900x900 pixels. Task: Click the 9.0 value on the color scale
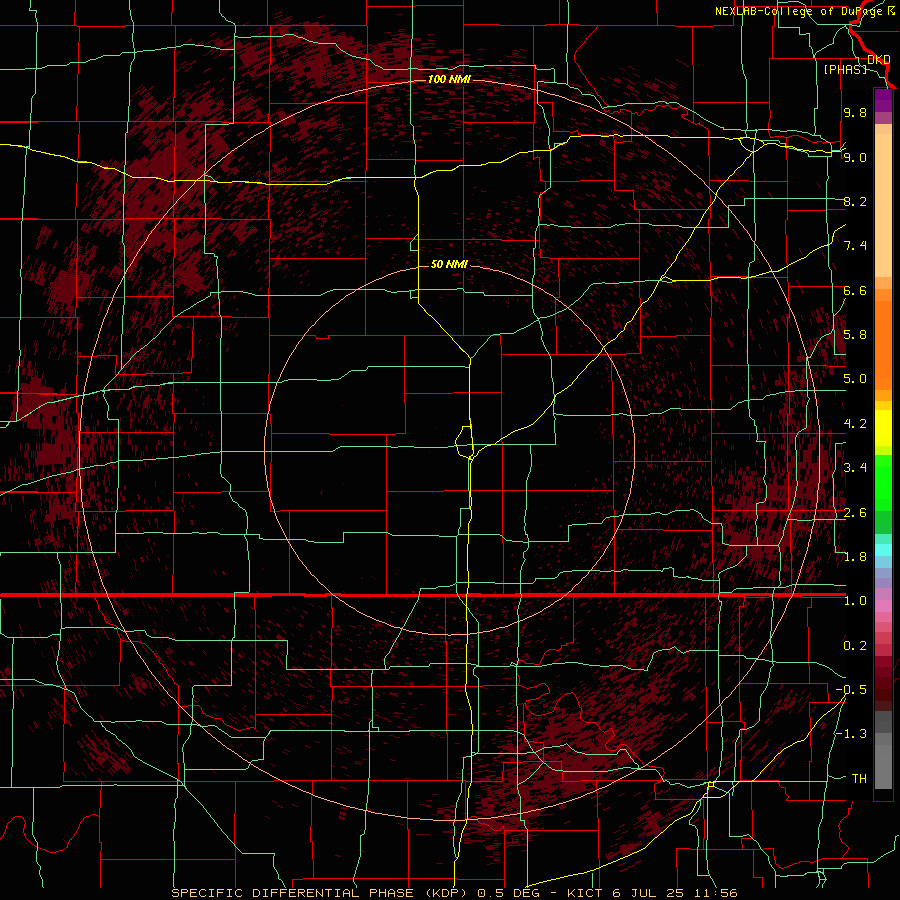coord(855,157)
